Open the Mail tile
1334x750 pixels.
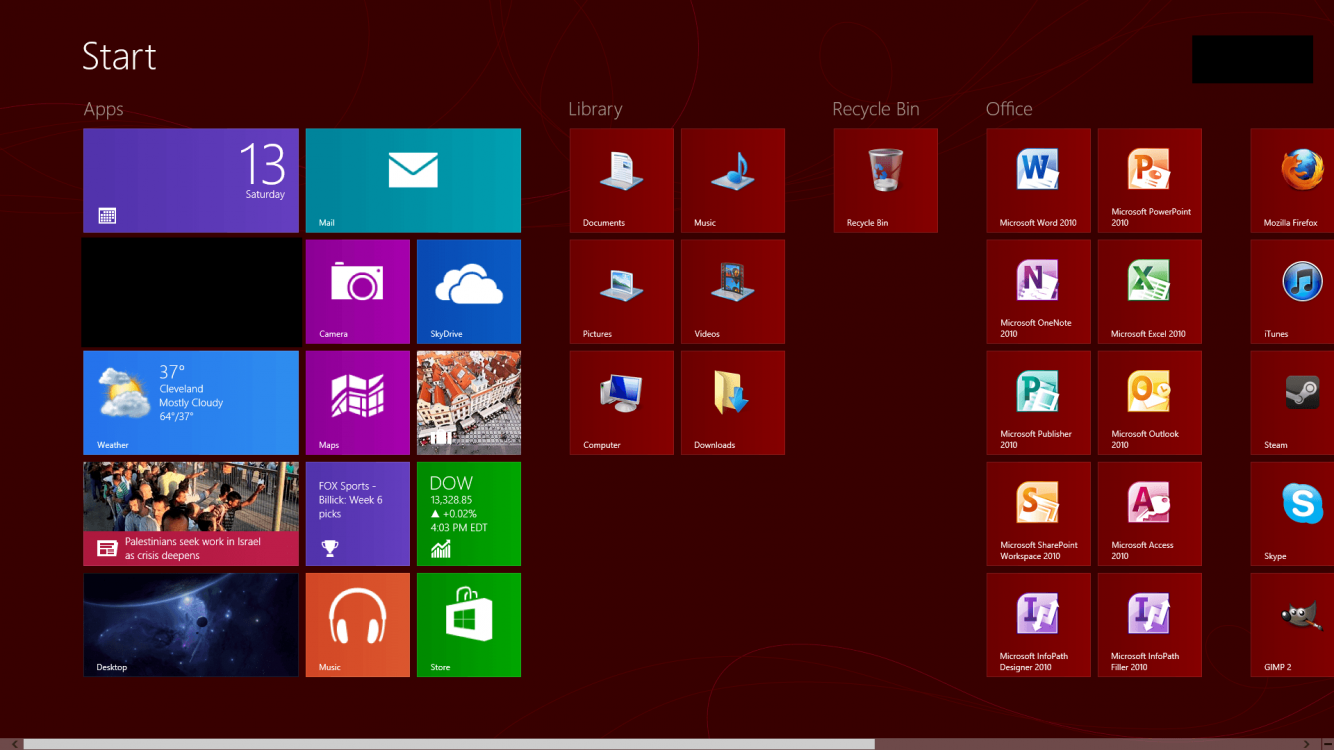413,180
